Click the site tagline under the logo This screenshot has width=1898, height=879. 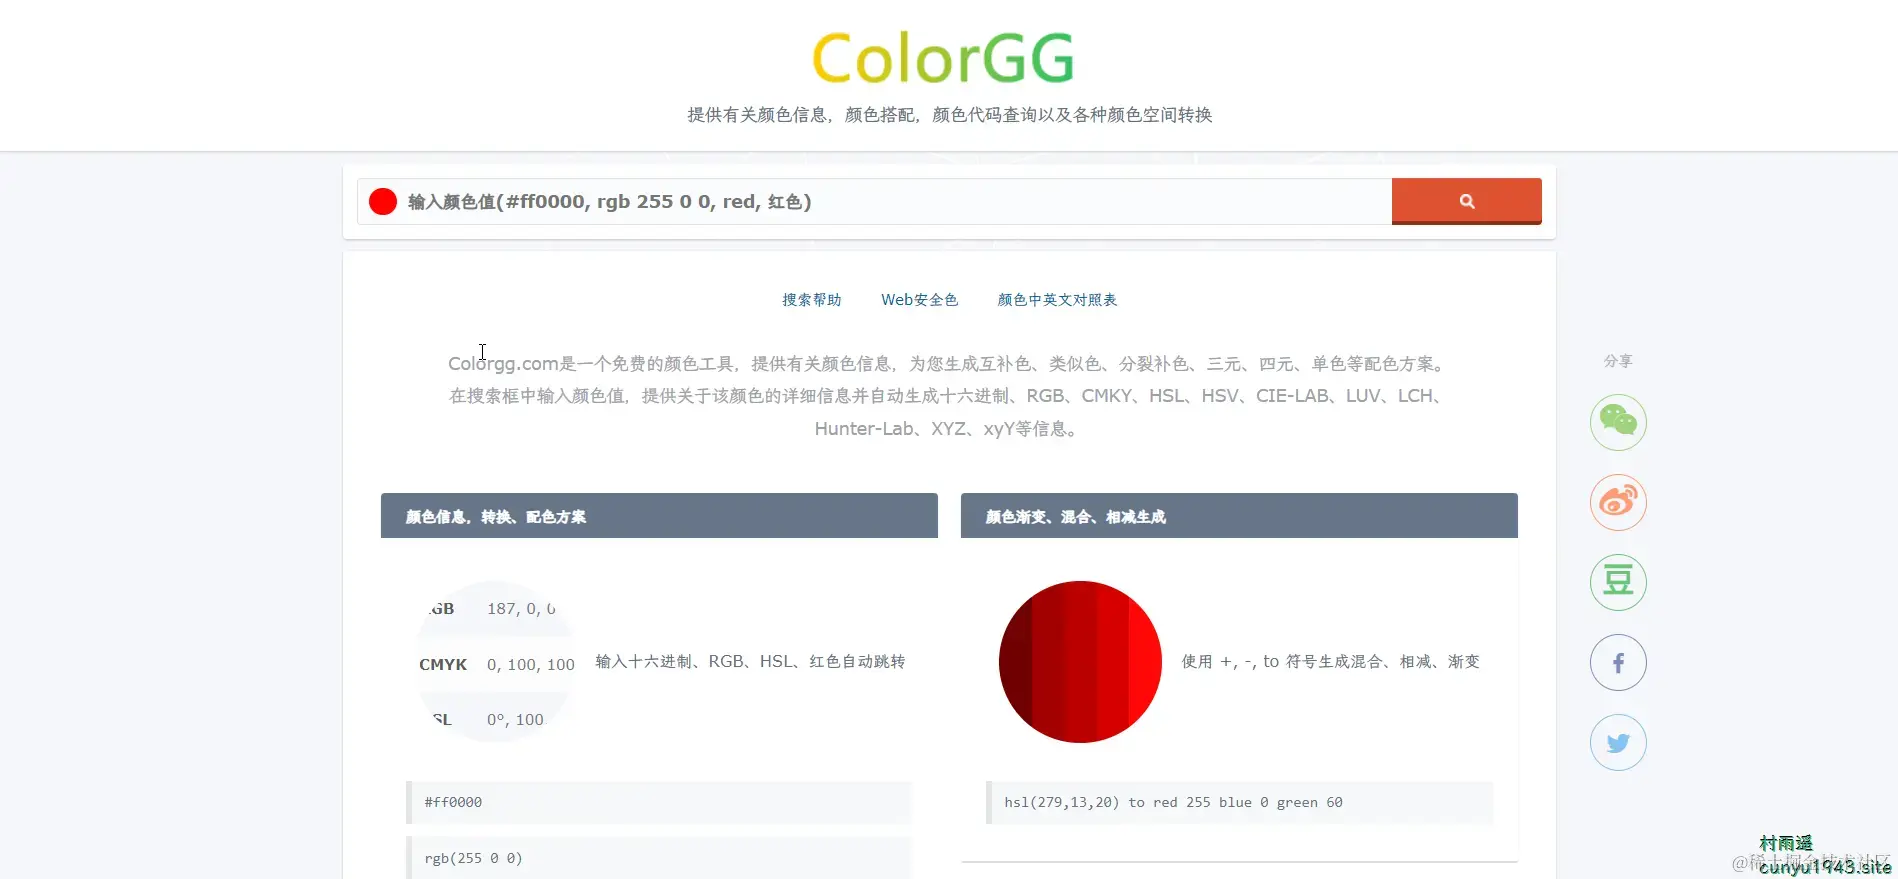click(x=949, y=115)
